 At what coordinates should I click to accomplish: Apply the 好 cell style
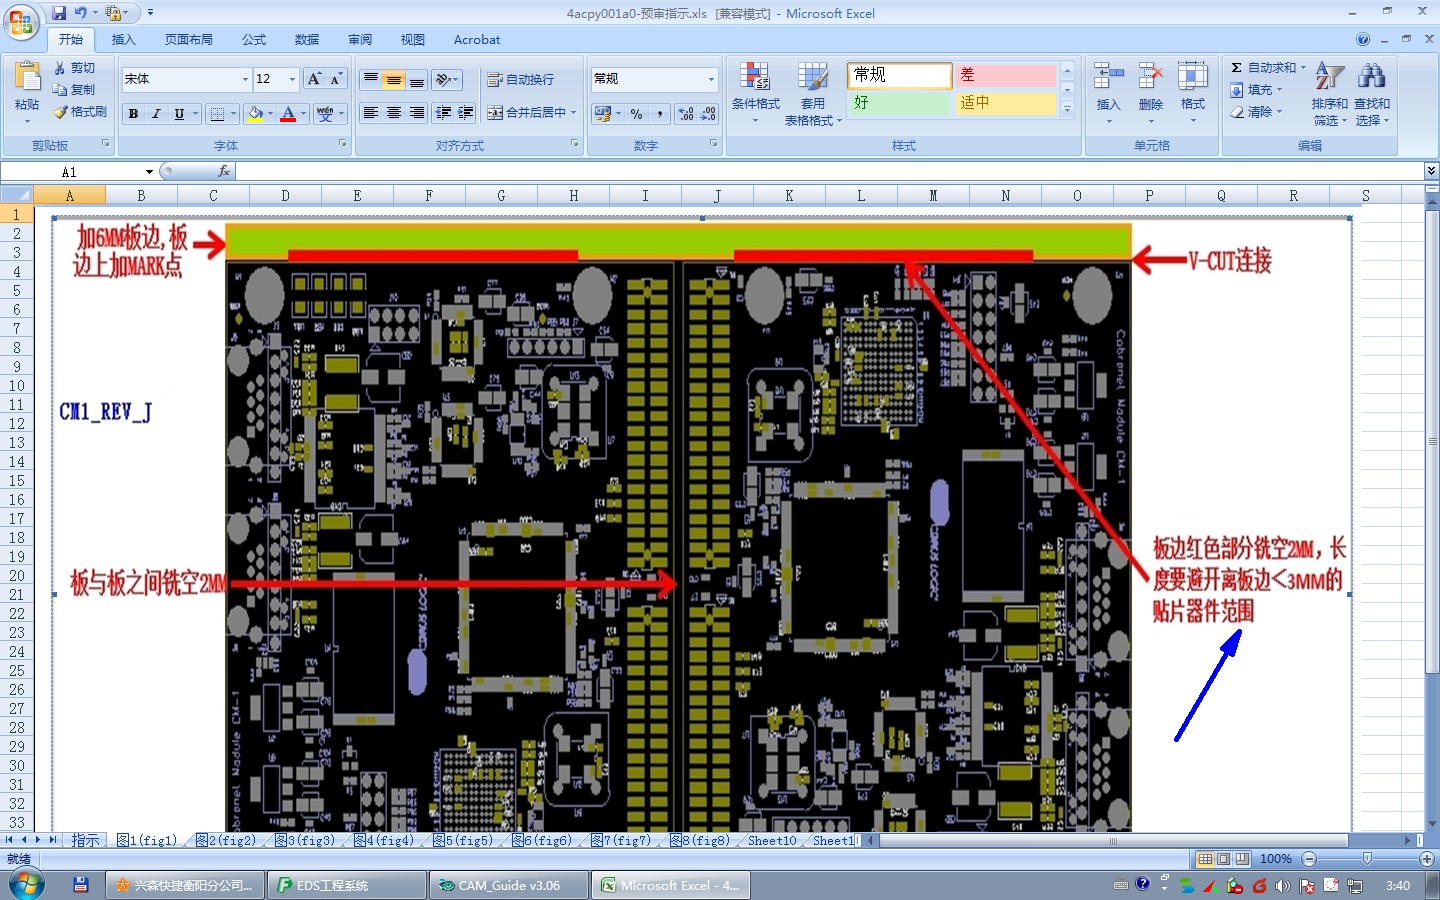click(899, 103)
